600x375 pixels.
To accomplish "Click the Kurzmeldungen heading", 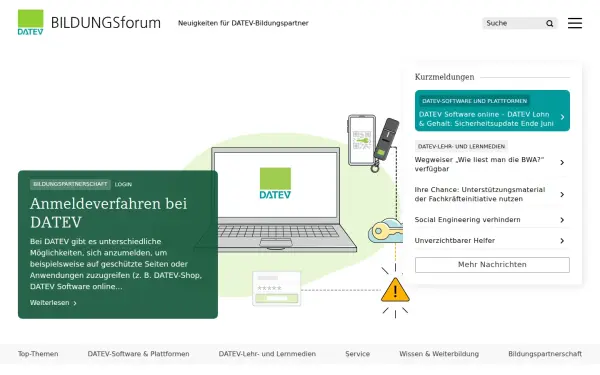I will 444,77.
